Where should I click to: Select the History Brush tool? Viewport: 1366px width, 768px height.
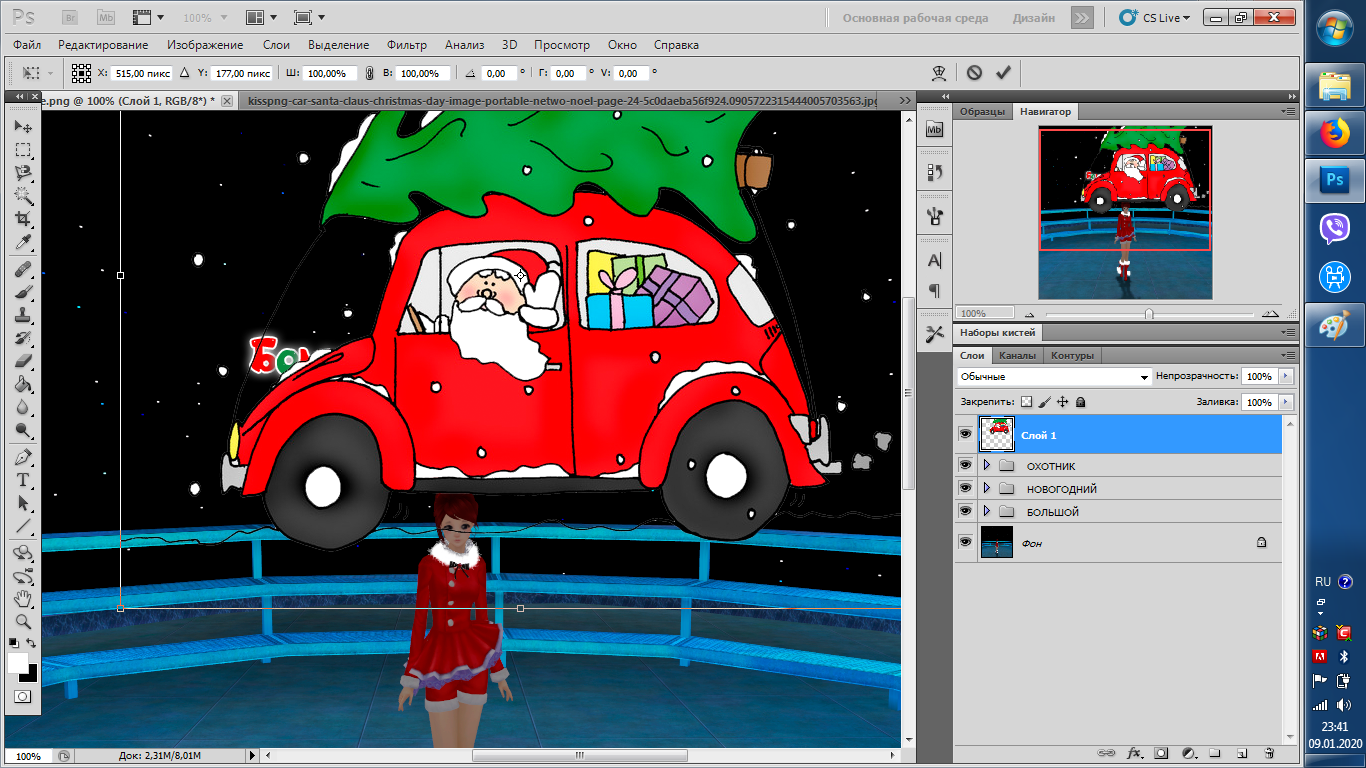pyautogui.click(x=22, y=339)
